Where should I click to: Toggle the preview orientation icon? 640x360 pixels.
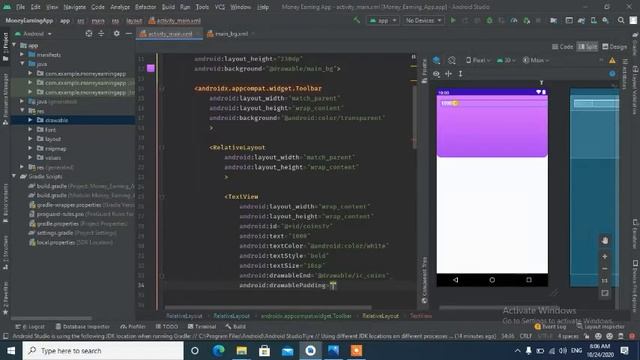coord(451,60)
